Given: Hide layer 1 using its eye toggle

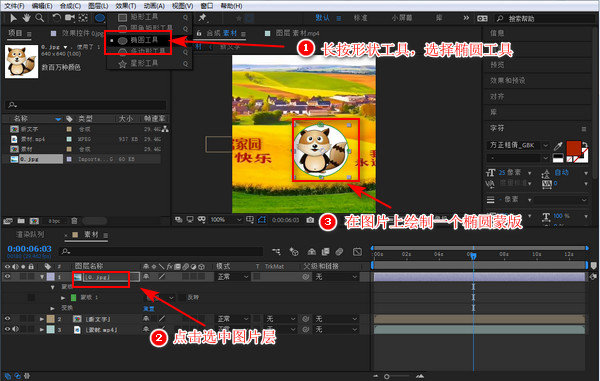Looking at the screenshot, I should 7,276.
